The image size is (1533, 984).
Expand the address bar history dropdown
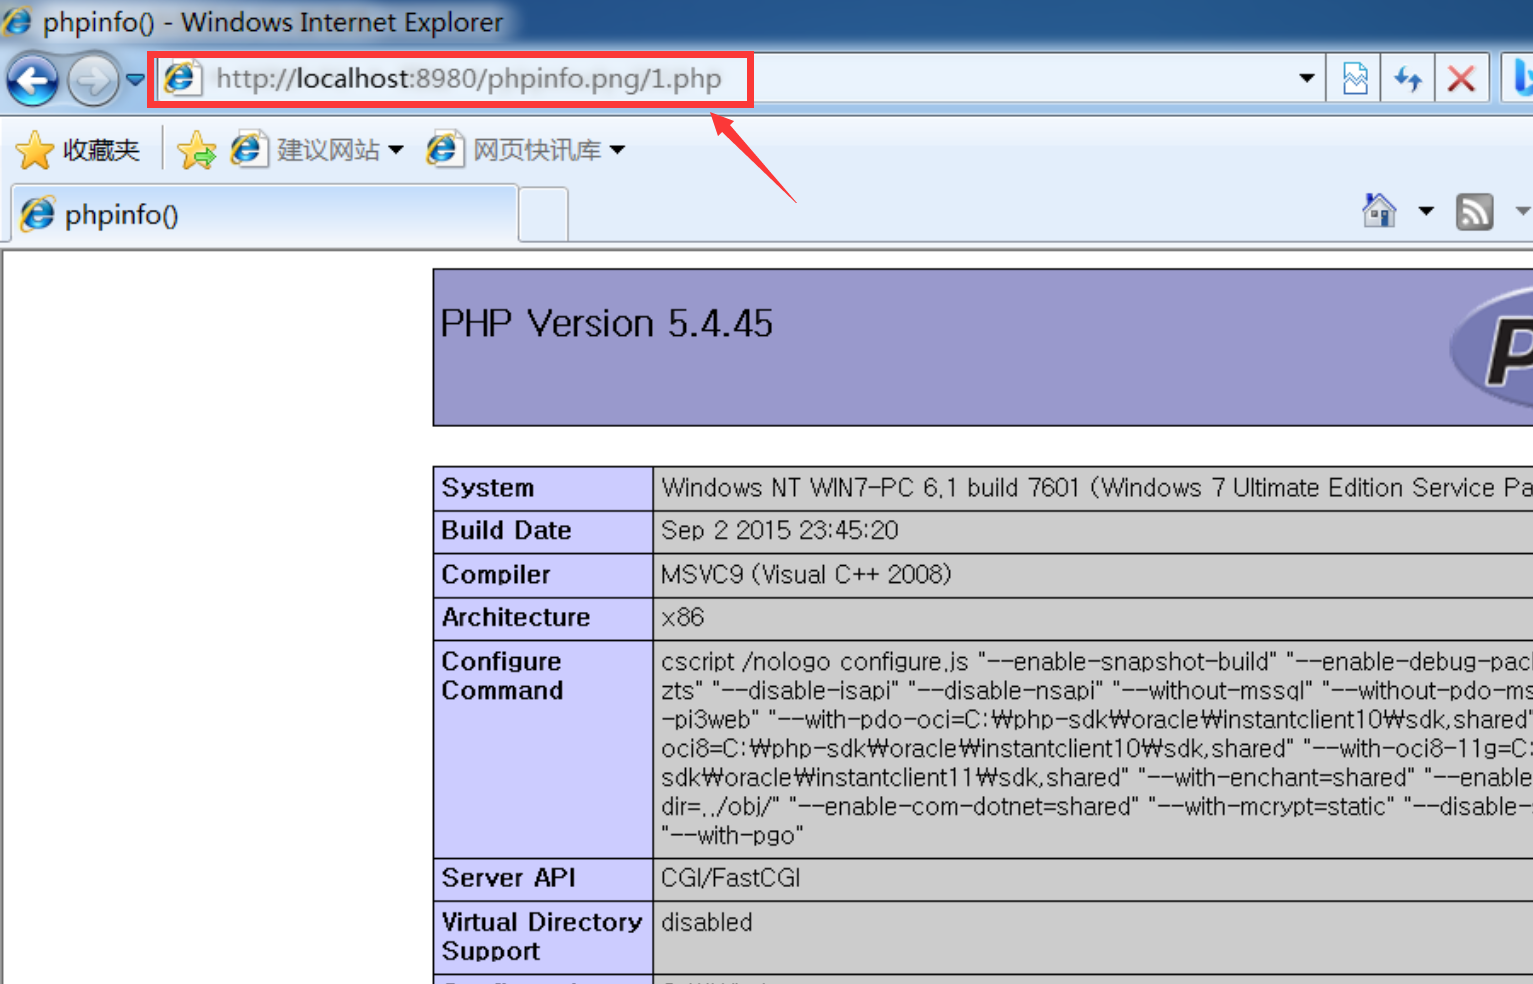pyautogui.click(x=1306, y=79)
